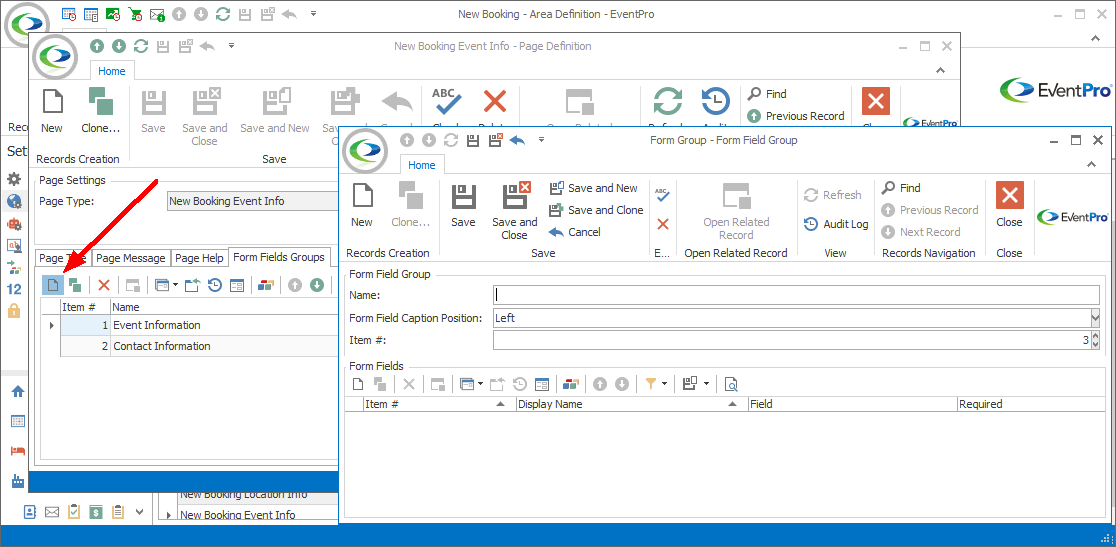The width and height of the screenshot is (1116, 547).
Task: Select the Home tab in Form Group window
Action: click(x=421, y=165)
